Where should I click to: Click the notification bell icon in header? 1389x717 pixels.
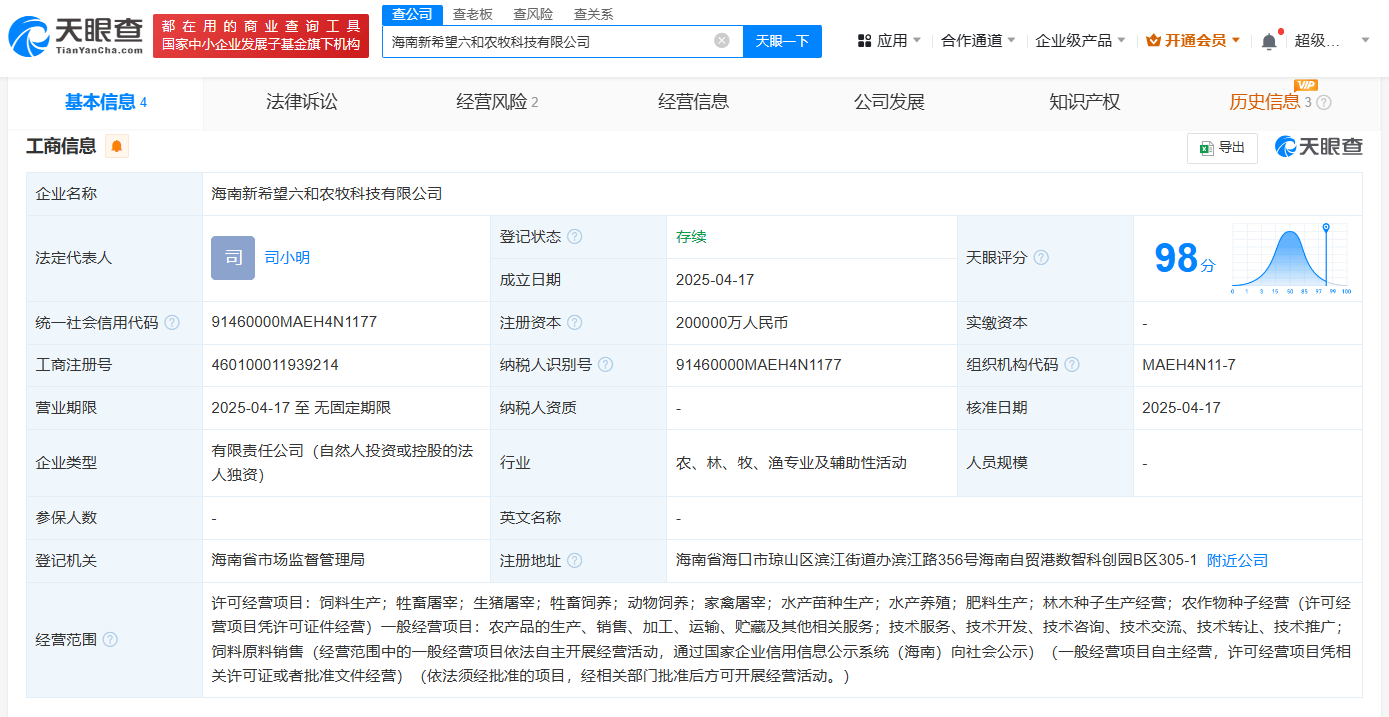point(1269,41)
